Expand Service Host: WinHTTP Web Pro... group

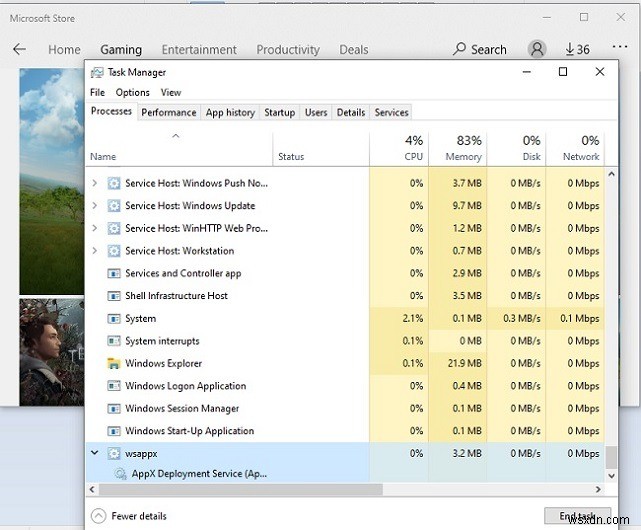tap(94, 228)
